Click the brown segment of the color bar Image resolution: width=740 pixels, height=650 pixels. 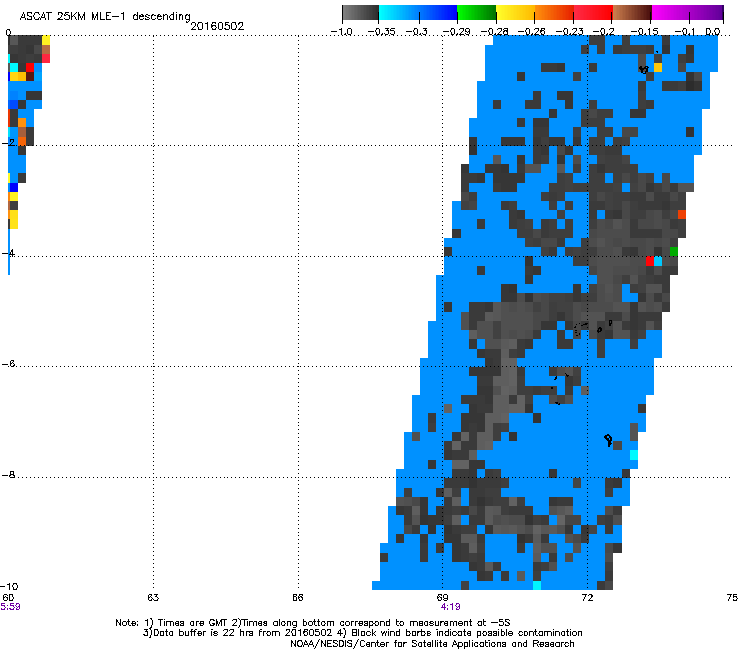632,13
